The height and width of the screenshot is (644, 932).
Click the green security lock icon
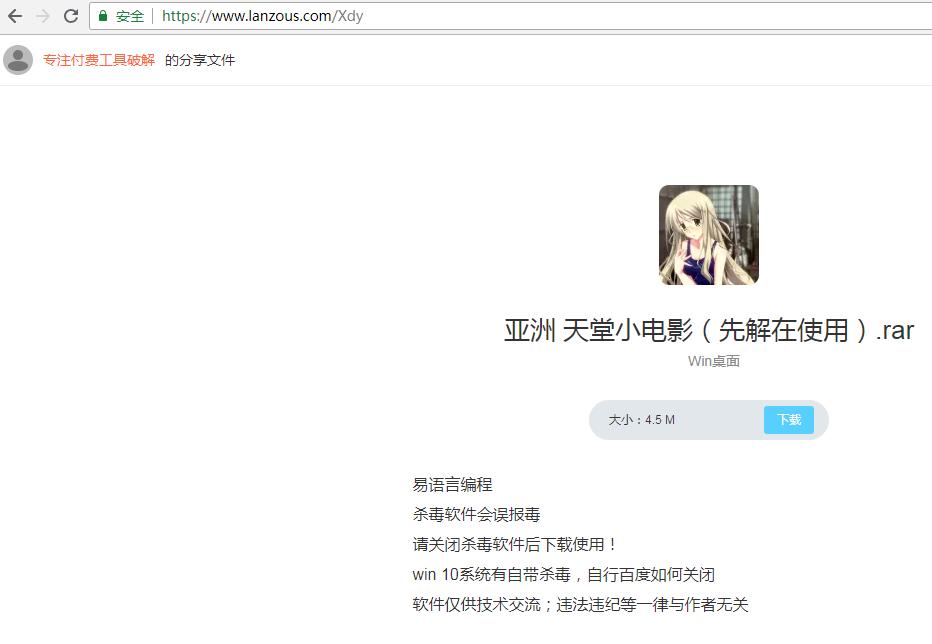(101, 16)
